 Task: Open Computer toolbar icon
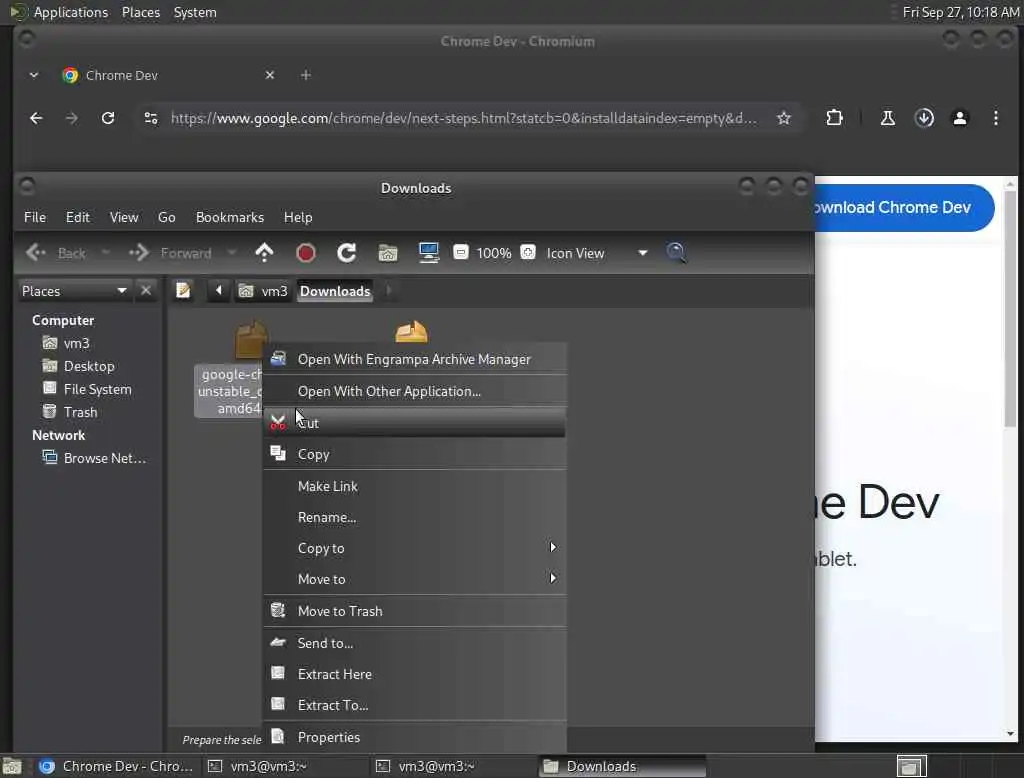point(429,253)
